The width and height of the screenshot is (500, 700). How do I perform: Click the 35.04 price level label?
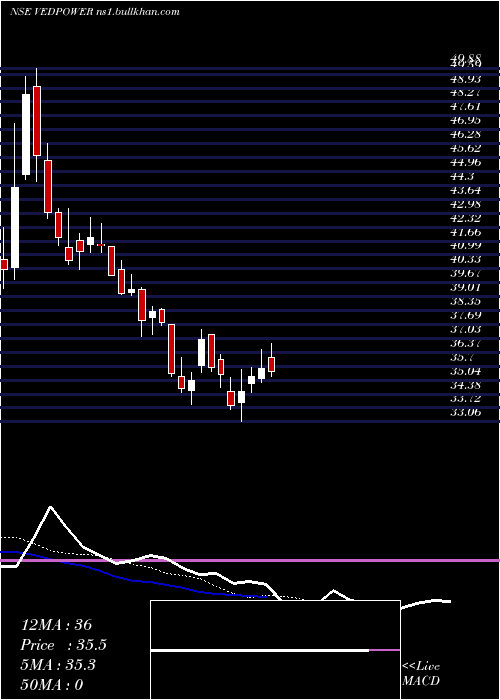tap(466, 371)
